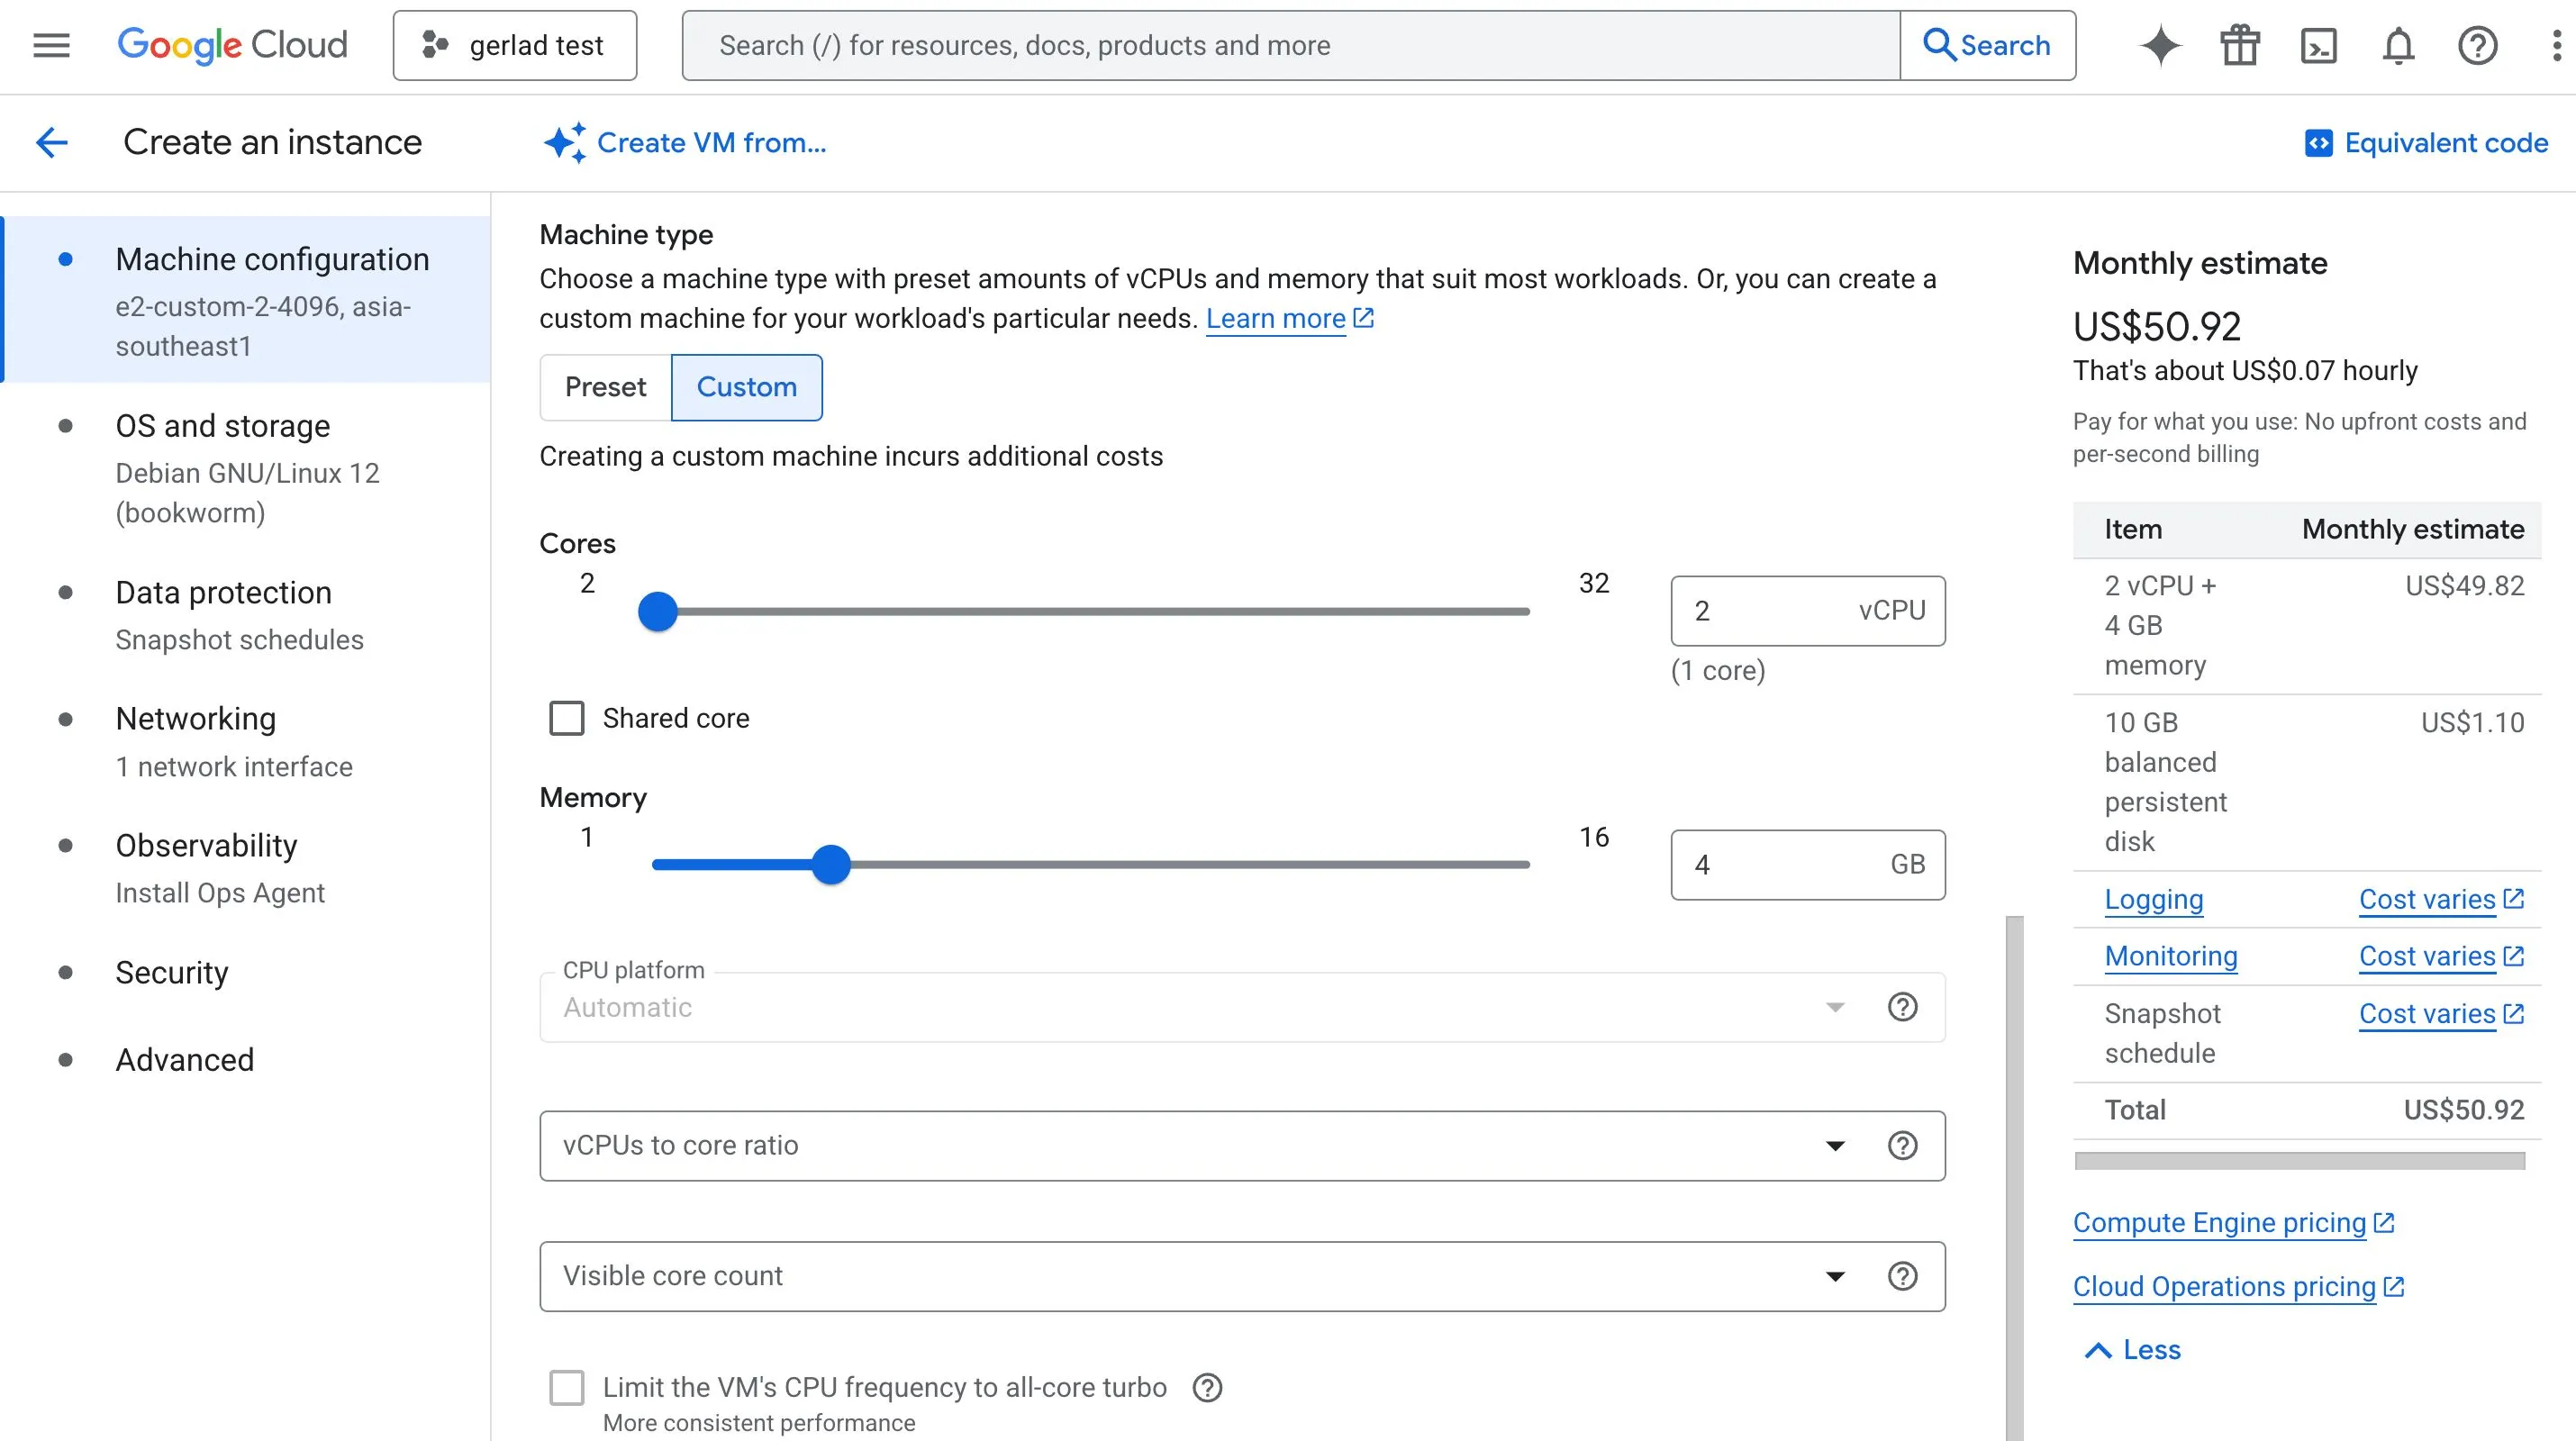
Task: Open the notifications bell
Action: tap(2398, 45)
